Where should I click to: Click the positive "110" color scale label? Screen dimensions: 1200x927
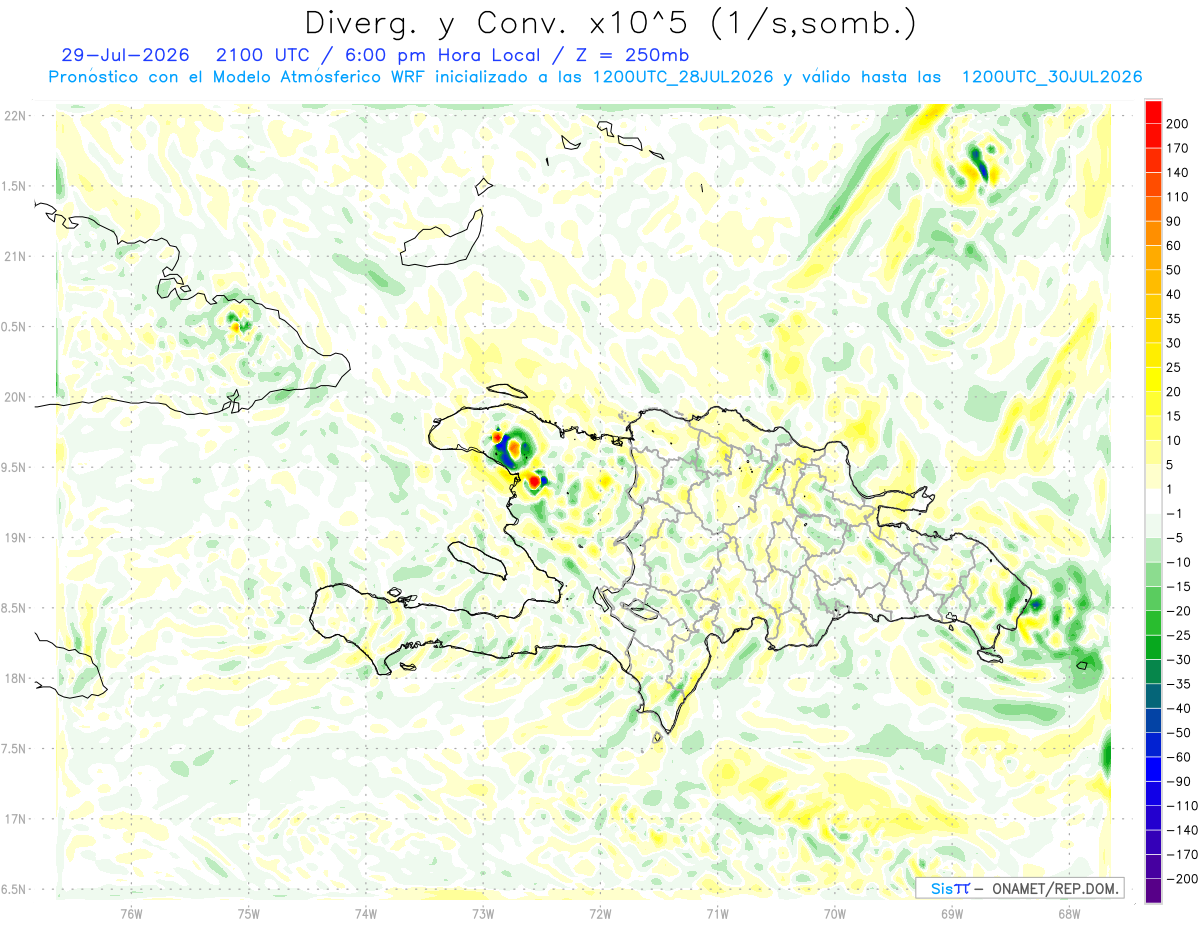1177,197
